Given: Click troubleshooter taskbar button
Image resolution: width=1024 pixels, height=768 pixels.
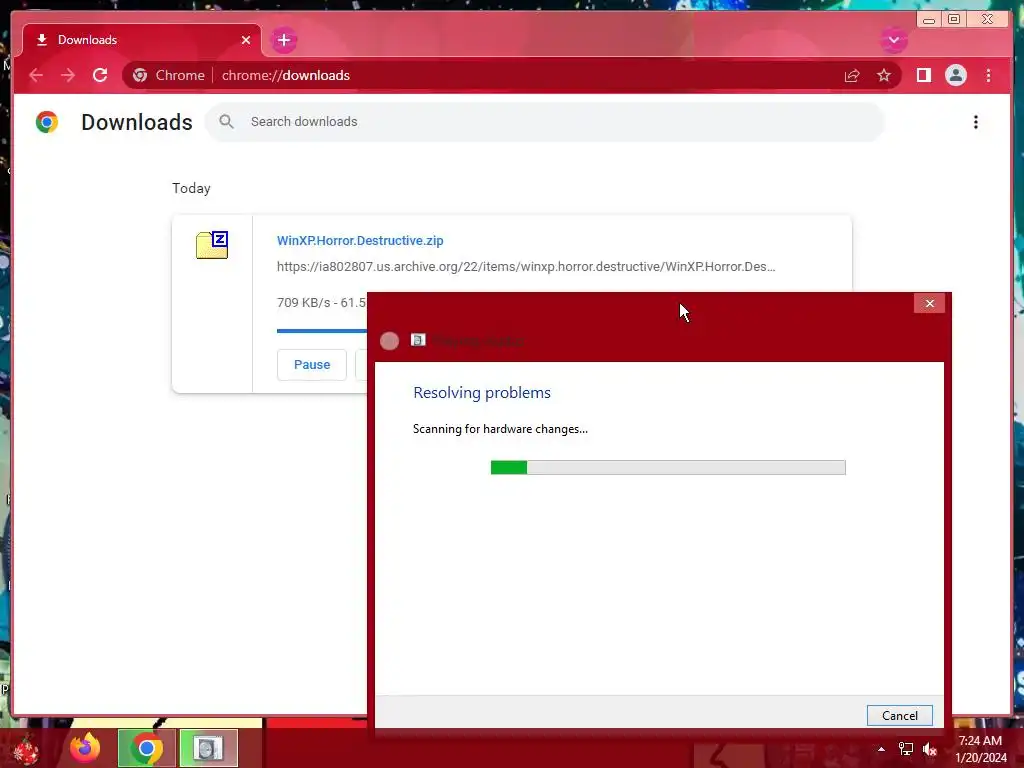Looking at the screenshot, I should pyautogui.click(x=208, y=748).
